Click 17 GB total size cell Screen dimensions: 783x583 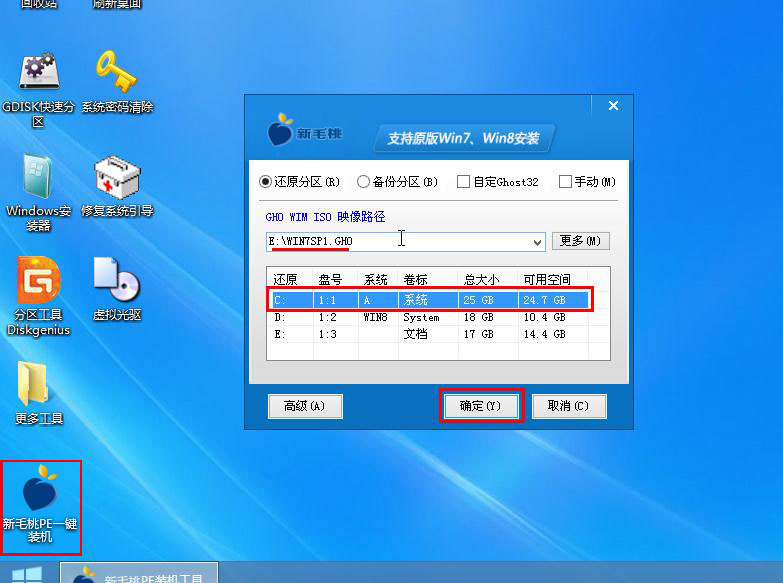(478, 334)
